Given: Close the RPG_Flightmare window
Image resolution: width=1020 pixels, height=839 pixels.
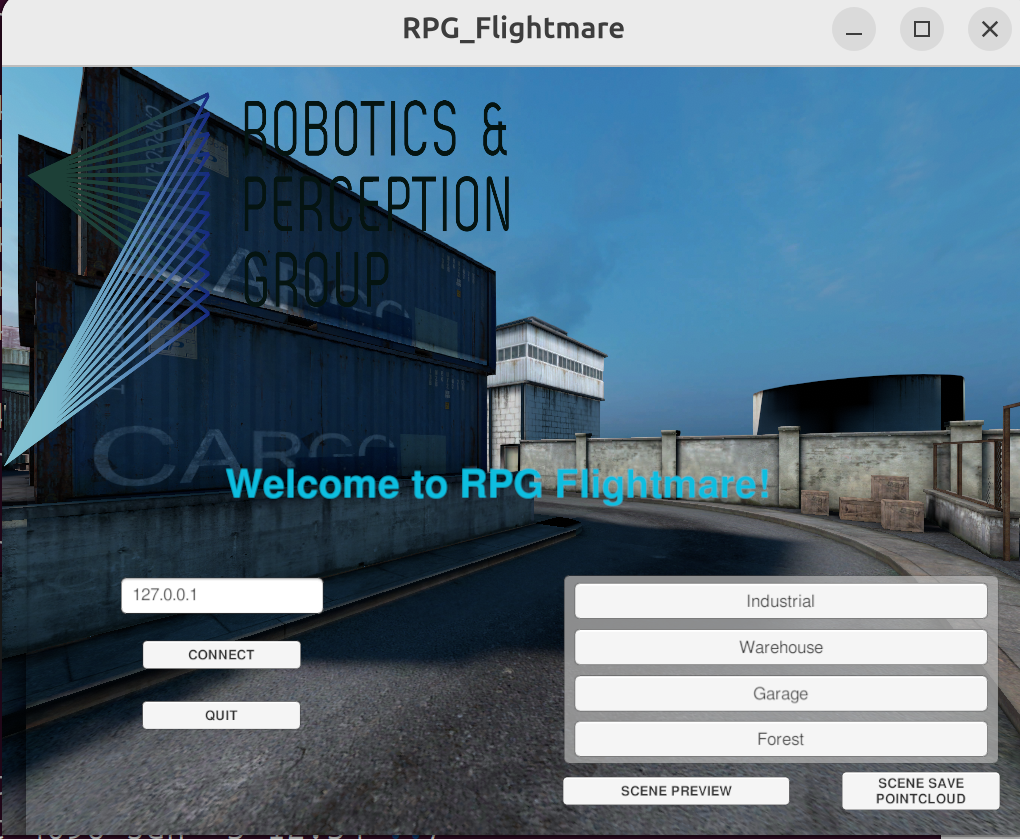Looking at the screenshot, I should 990,29.
